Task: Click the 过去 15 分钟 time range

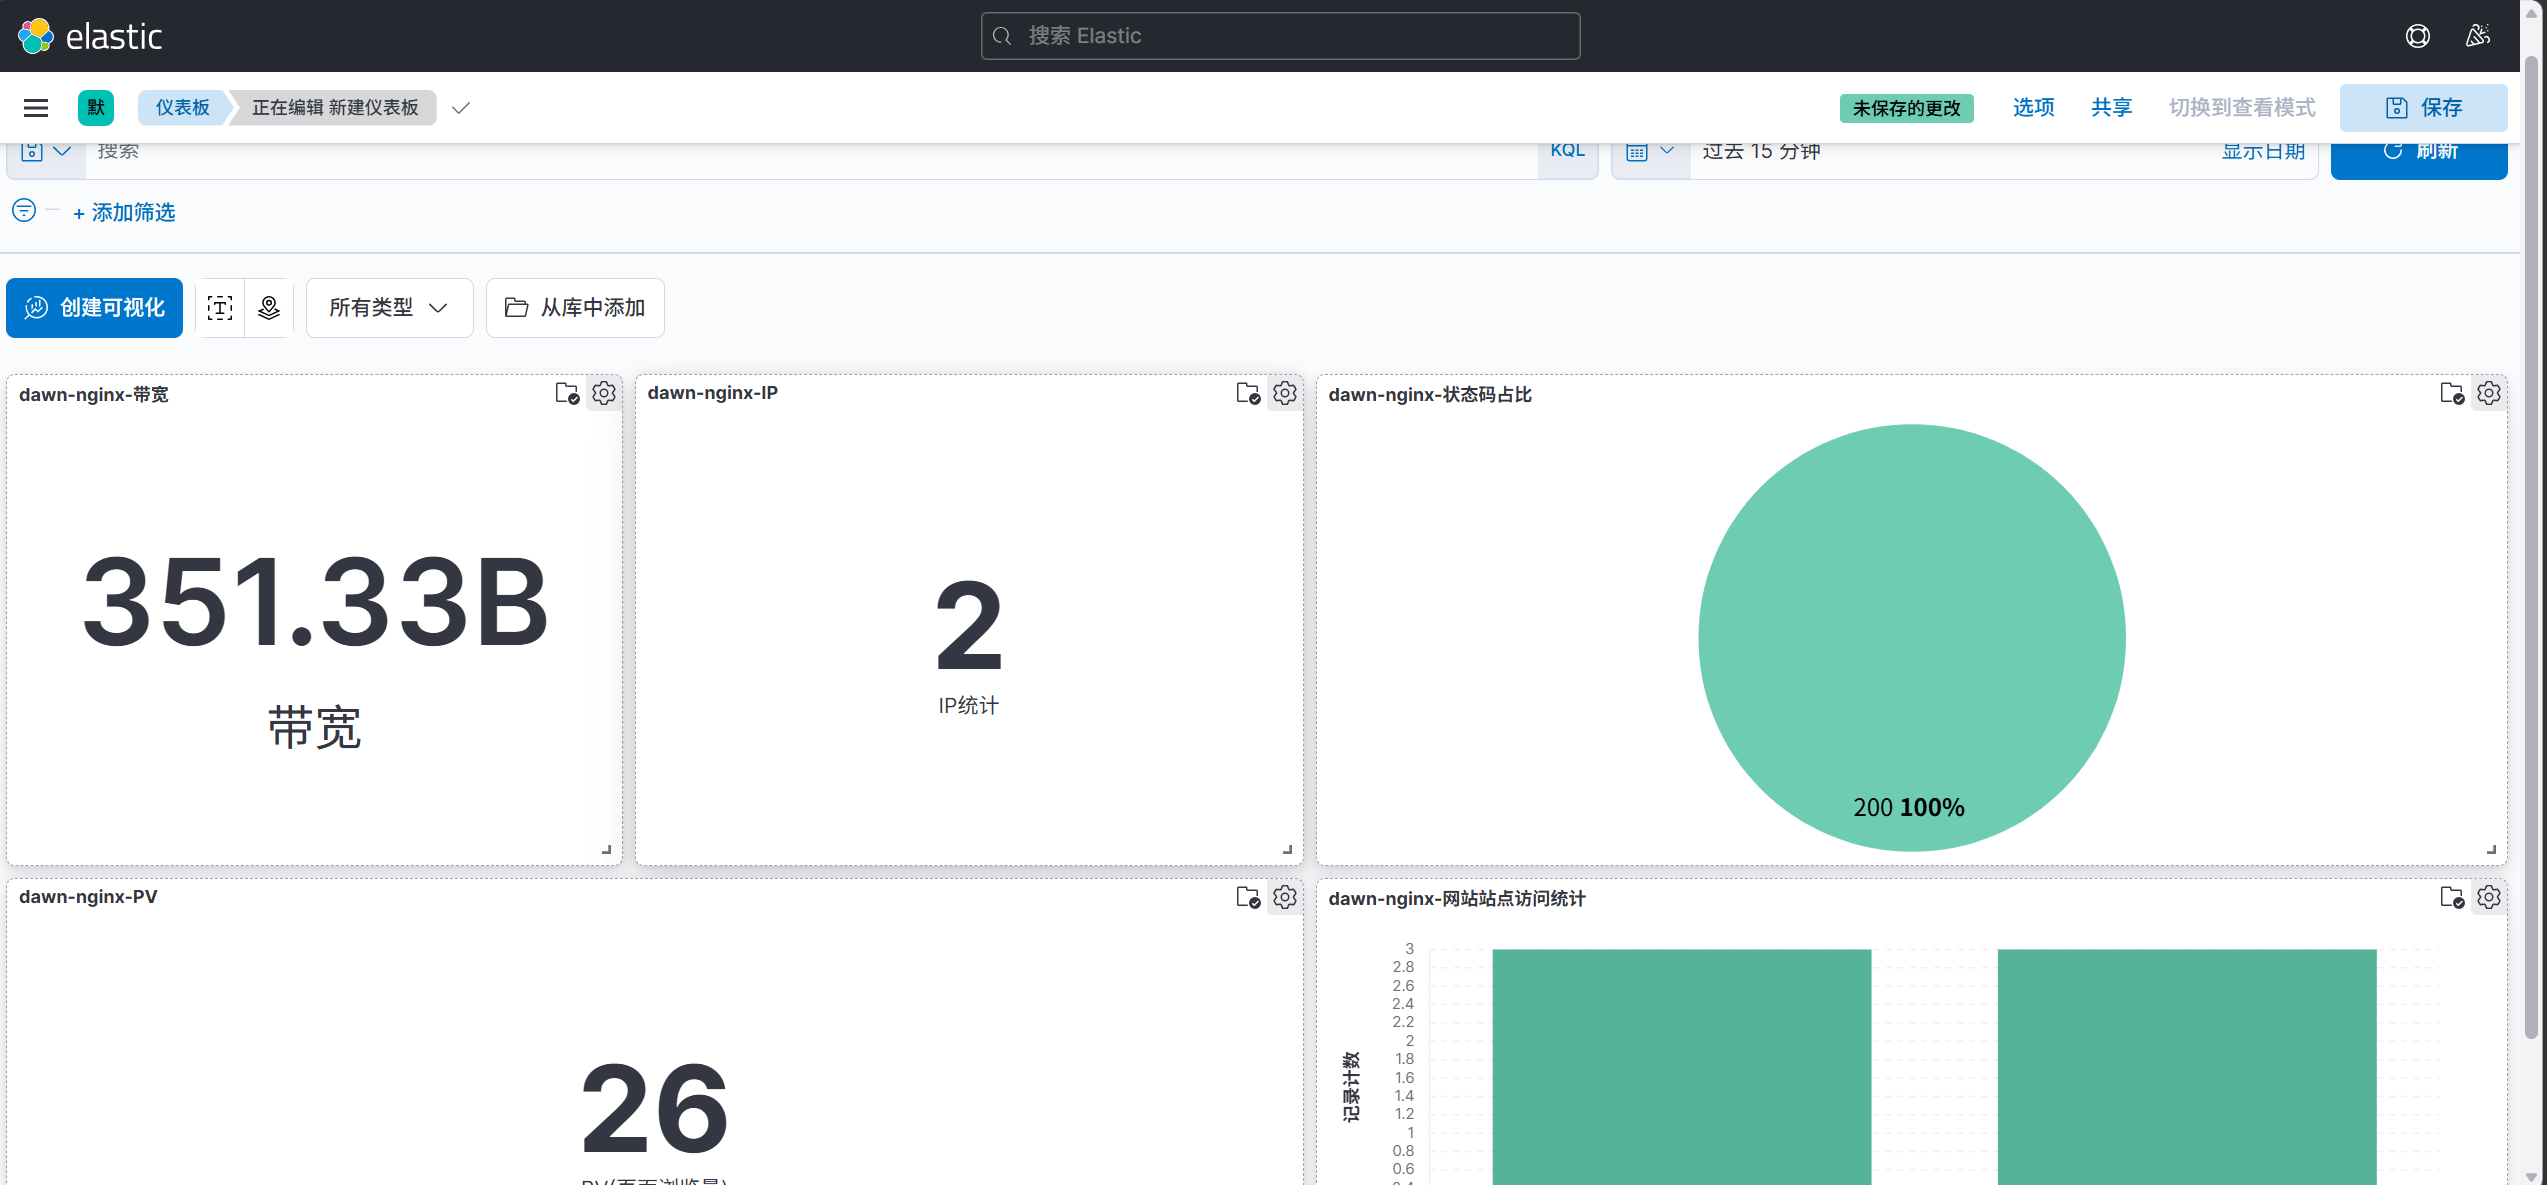Action: tap(1761, 152)
